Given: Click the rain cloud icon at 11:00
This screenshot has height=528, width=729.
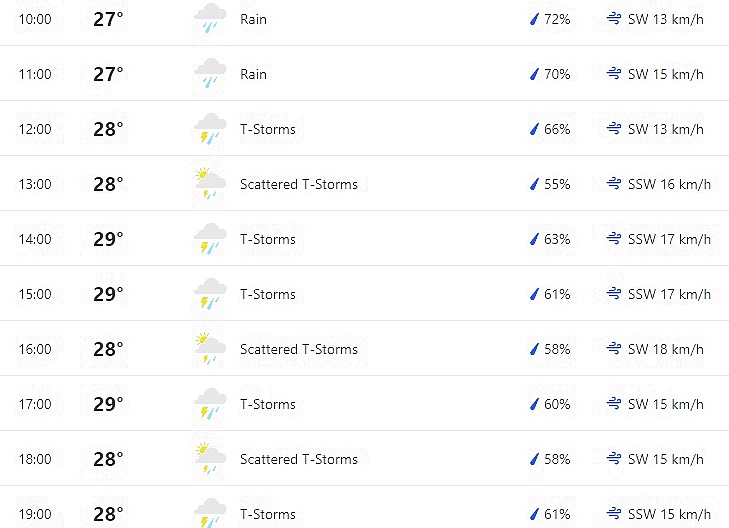Looking at the screenshot, I should (x=210, y=73).
